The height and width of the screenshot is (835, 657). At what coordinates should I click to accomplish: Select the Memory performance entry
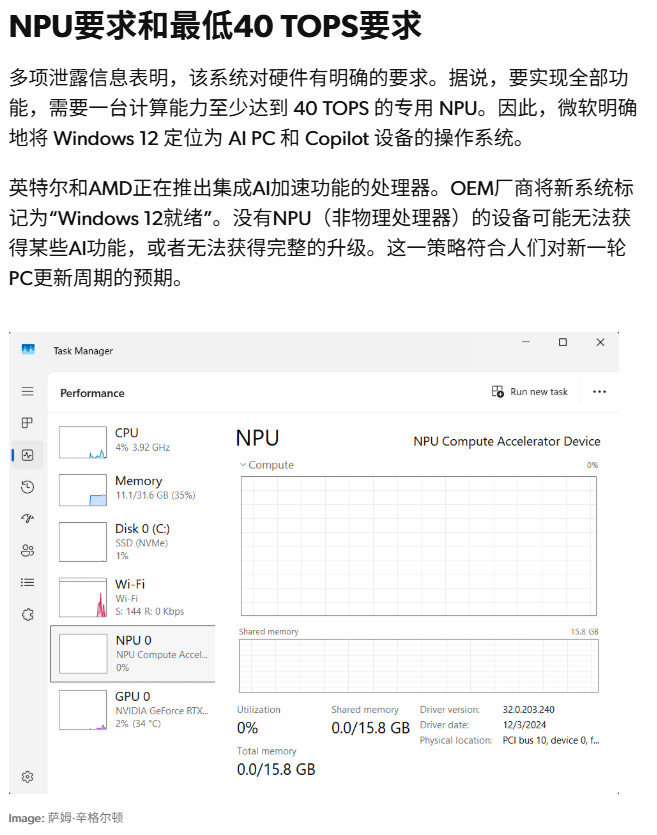click(133, 489)
